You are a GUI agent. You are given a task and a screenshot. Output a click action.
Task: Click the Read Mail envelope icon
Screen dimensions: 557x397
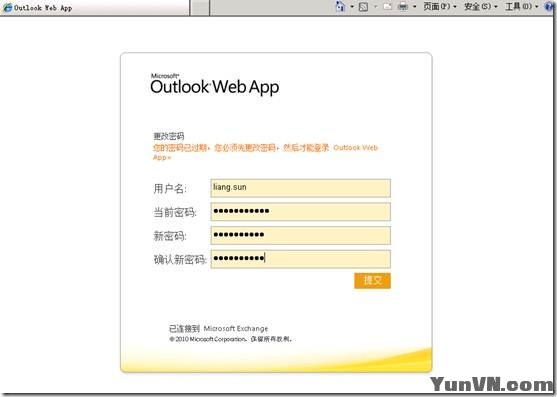388,6
